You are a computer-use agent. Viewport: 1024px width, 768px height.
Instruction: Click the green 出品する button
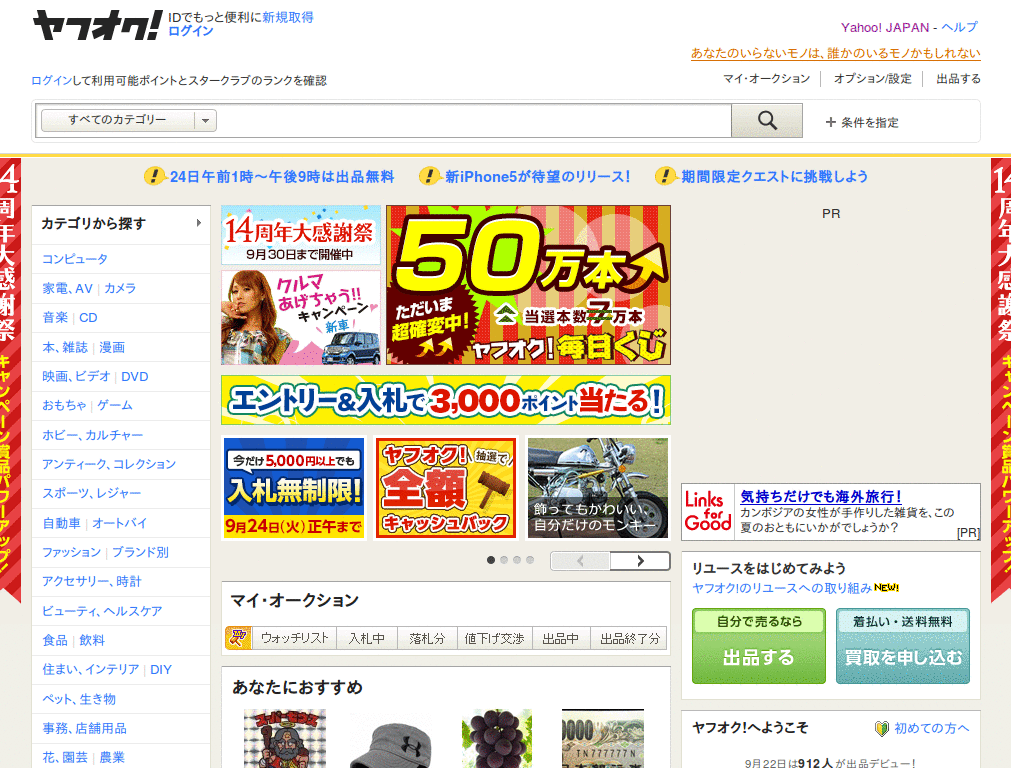point(759,646)
